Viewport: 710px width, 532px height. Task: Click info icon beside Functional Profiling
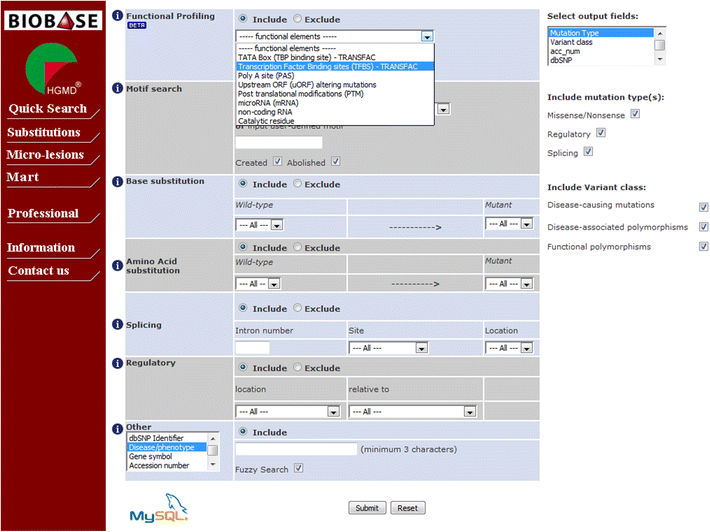click(118, 16)
